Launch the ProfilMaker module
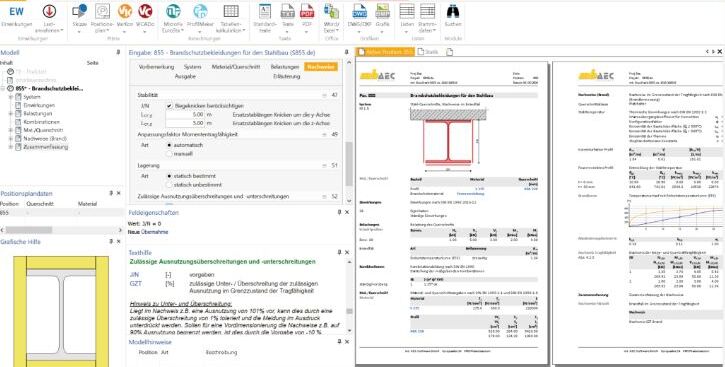725x367 pixels. (200, 18)
